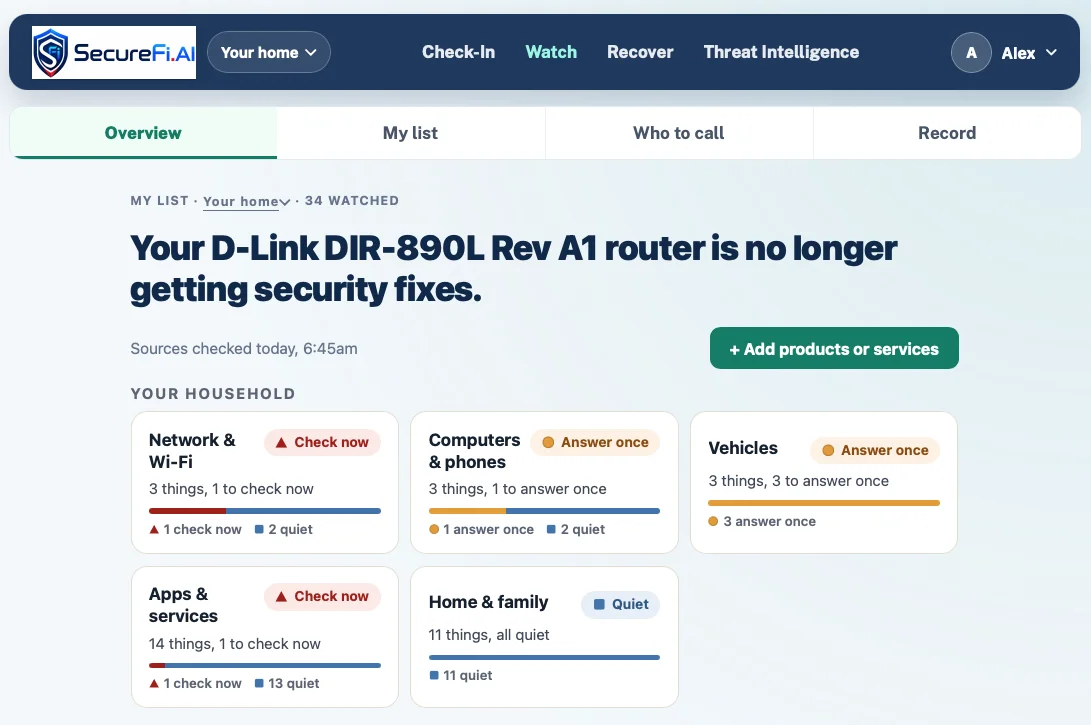This screenshot has width=1091, height=725.
Task: Open the Computers & phones card title
Action: pyautogui.click(x=475, y=451)
